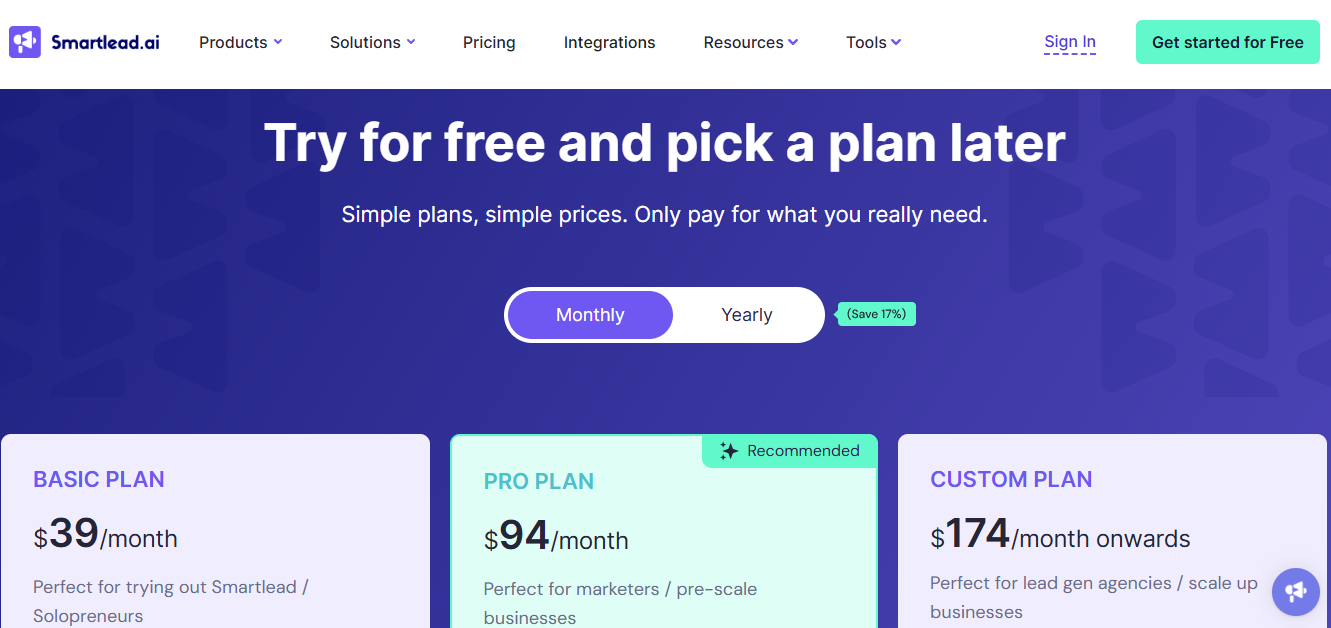Screen dimensions: 1331x628
Task: Select the Monthly billing option
Action: click(x=589, y=314)
